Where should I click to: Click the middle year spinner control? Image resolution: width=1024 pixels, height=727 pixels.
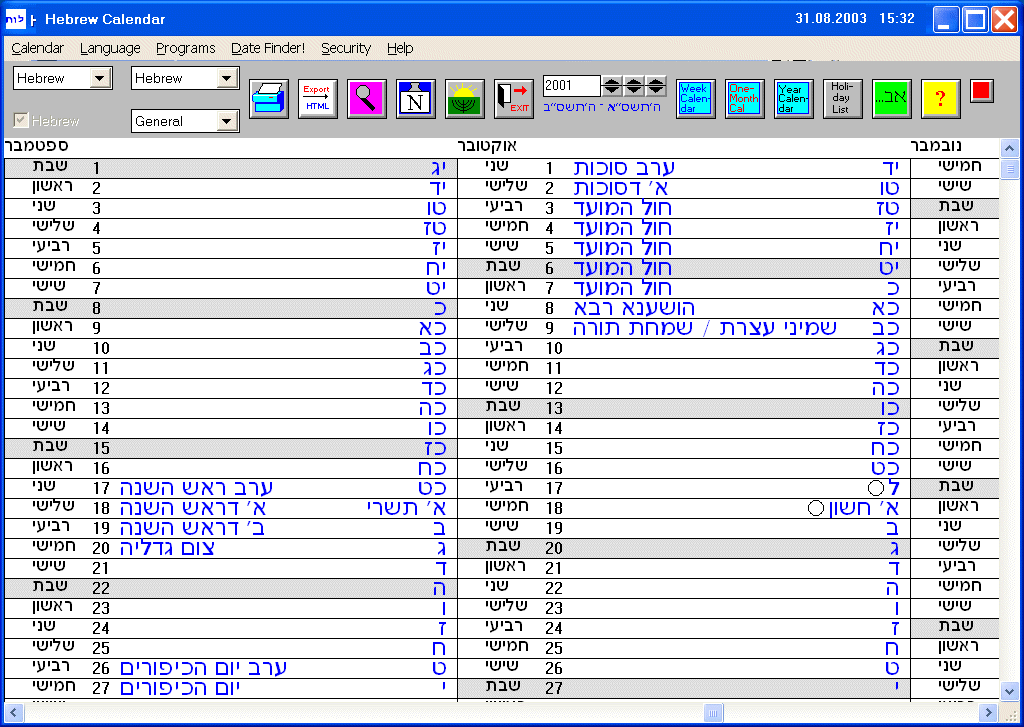pyautogui.click(x=633, y=86)
